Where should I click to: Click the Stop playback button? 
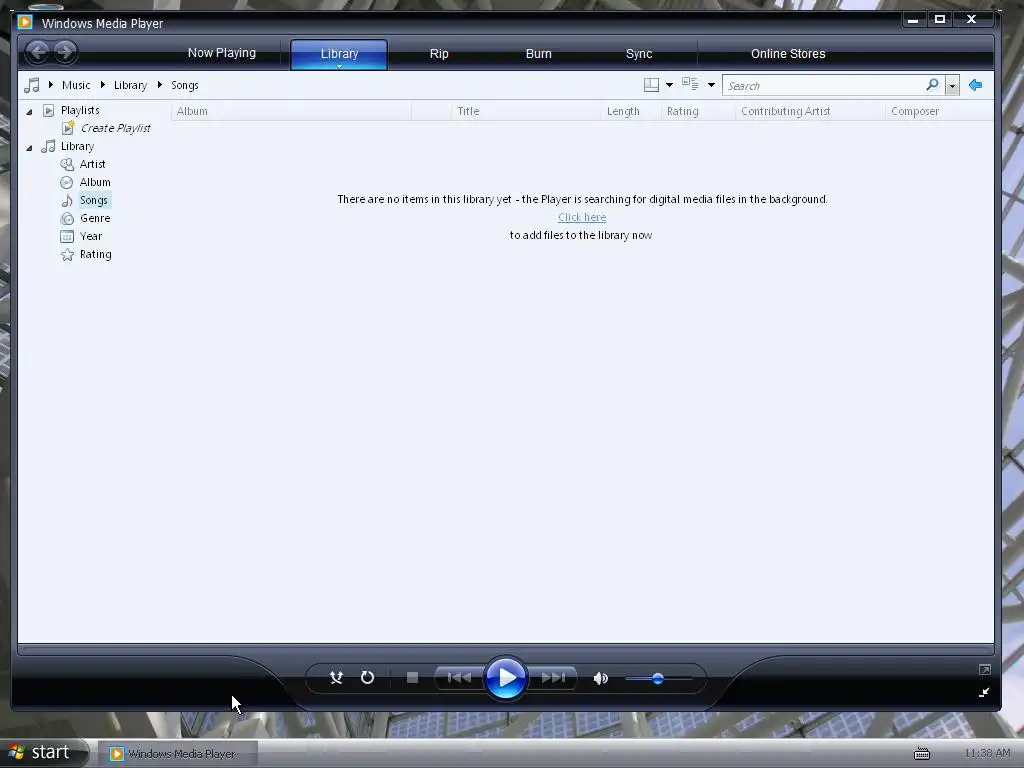pos(412,678)
